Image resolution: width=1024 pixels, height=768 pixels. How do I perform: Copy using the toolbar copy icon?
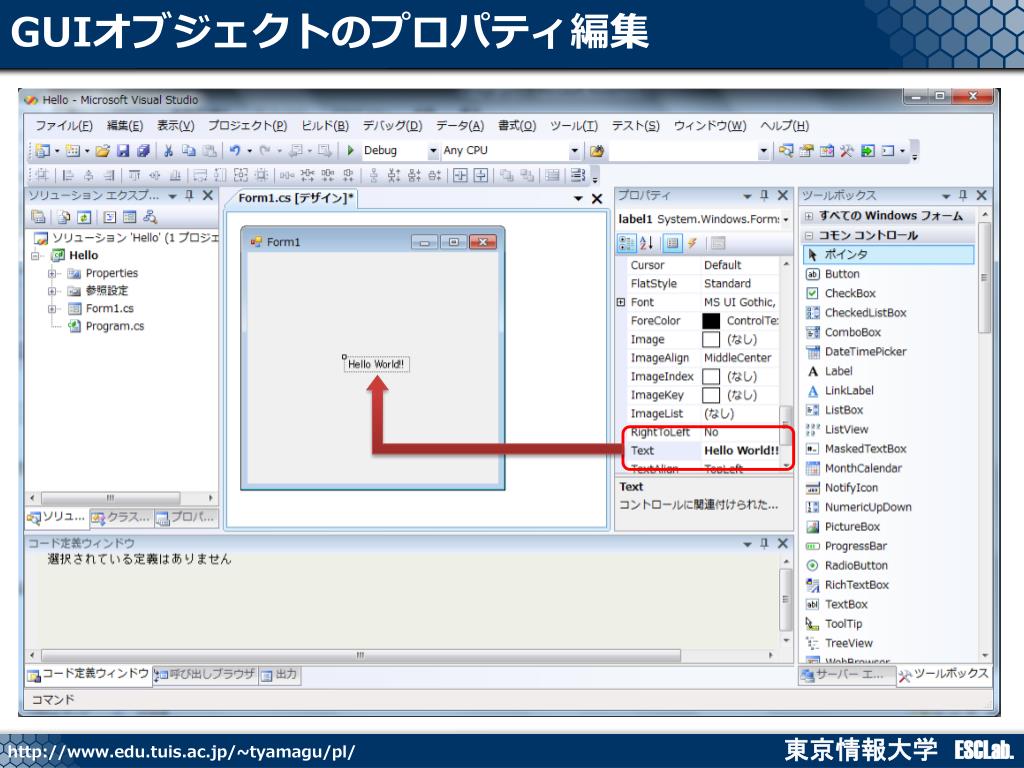click(x=189, y=151)
